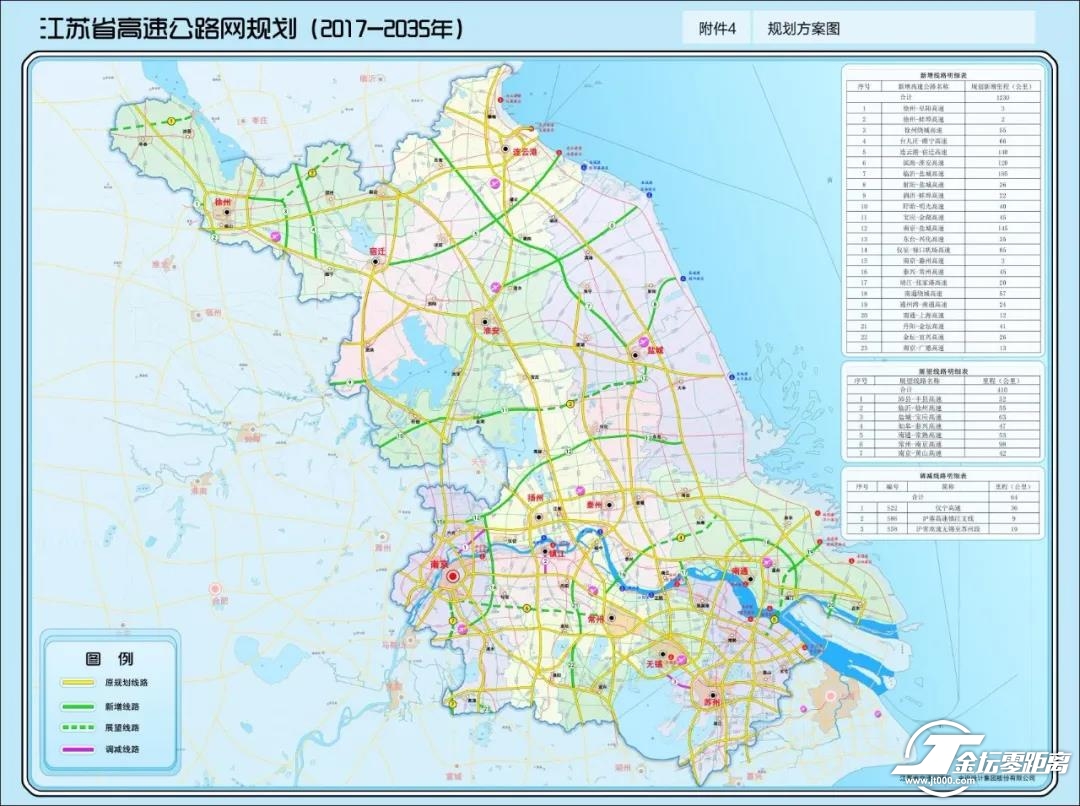Click the city dot marker at 无锡
The width and height of the screenshot is (1080, 806).
(x=663, y=654)
